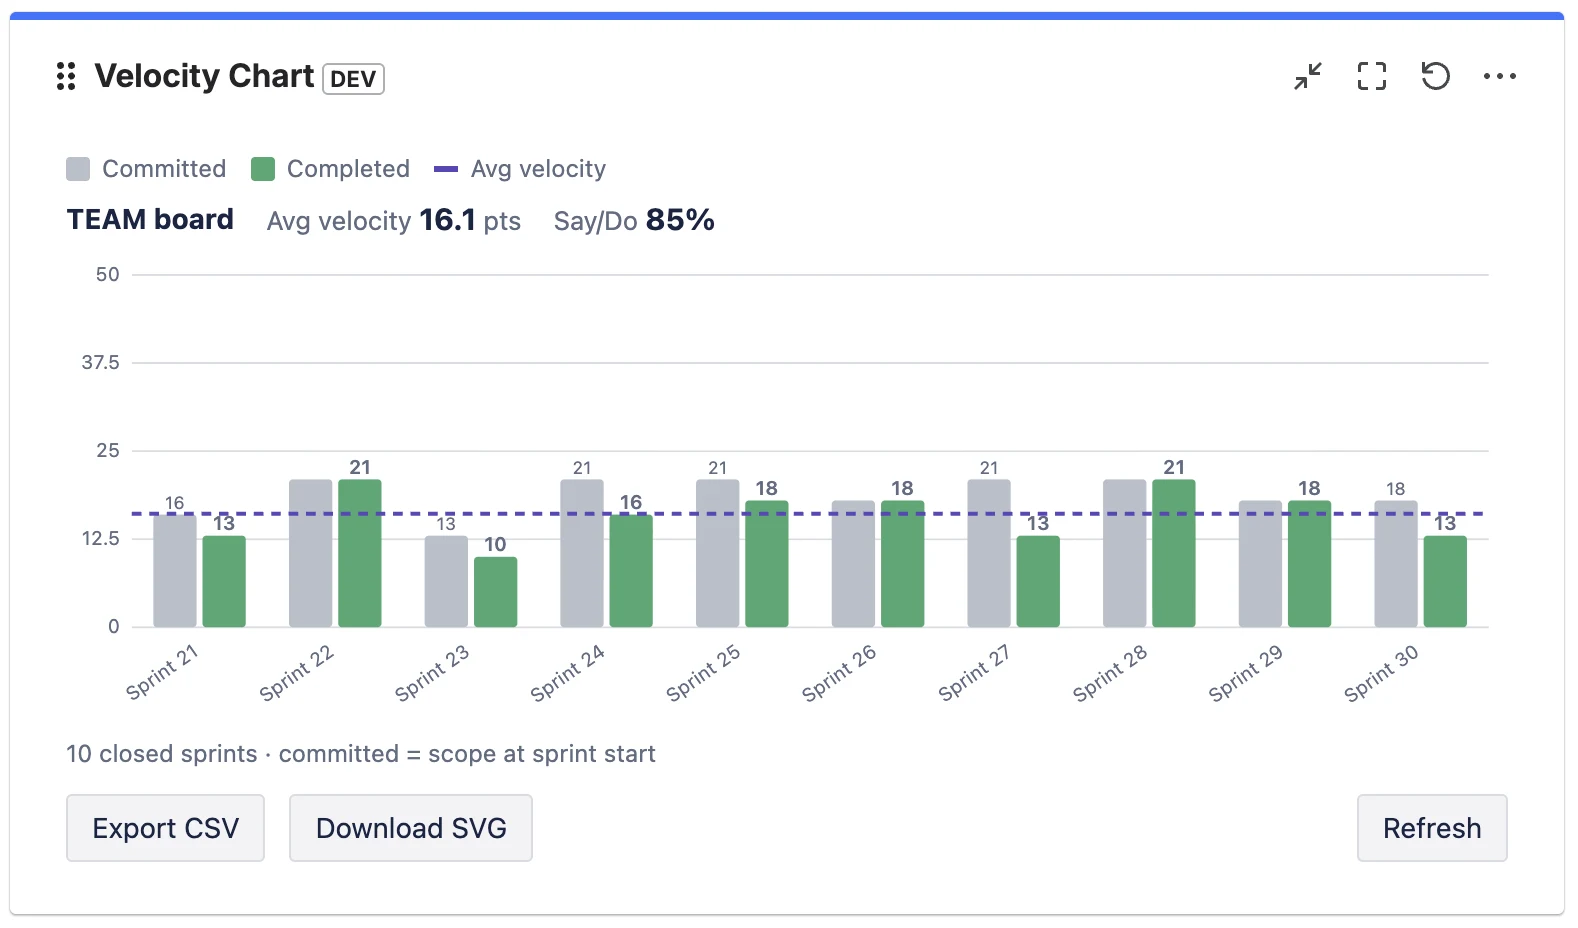Click the DEV badge next to title
Image resolution: width=1578 pixels, height=928 pixels.
(353, 79)
